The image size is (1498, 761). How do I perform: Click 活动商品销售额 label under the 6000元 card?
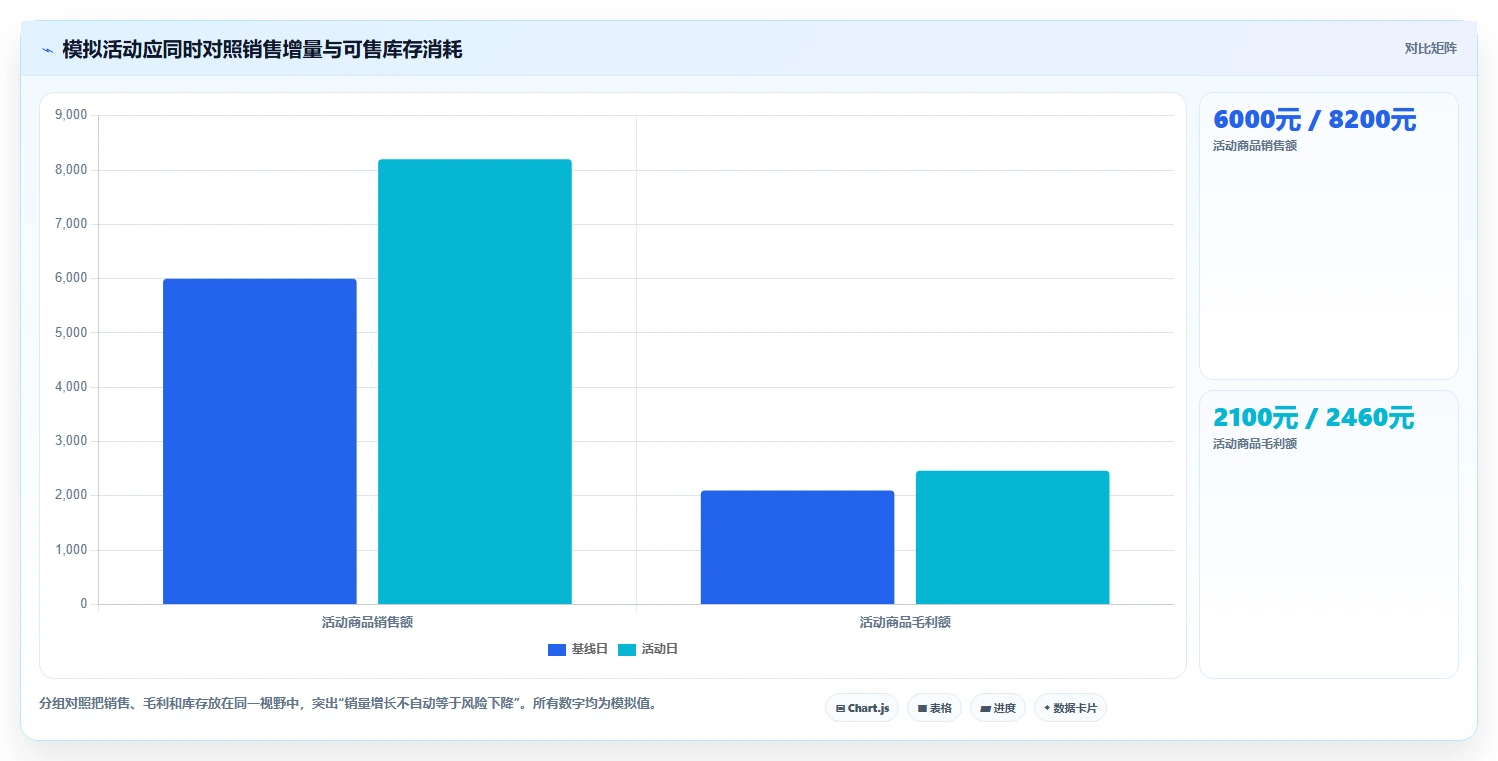[1255, 146]
